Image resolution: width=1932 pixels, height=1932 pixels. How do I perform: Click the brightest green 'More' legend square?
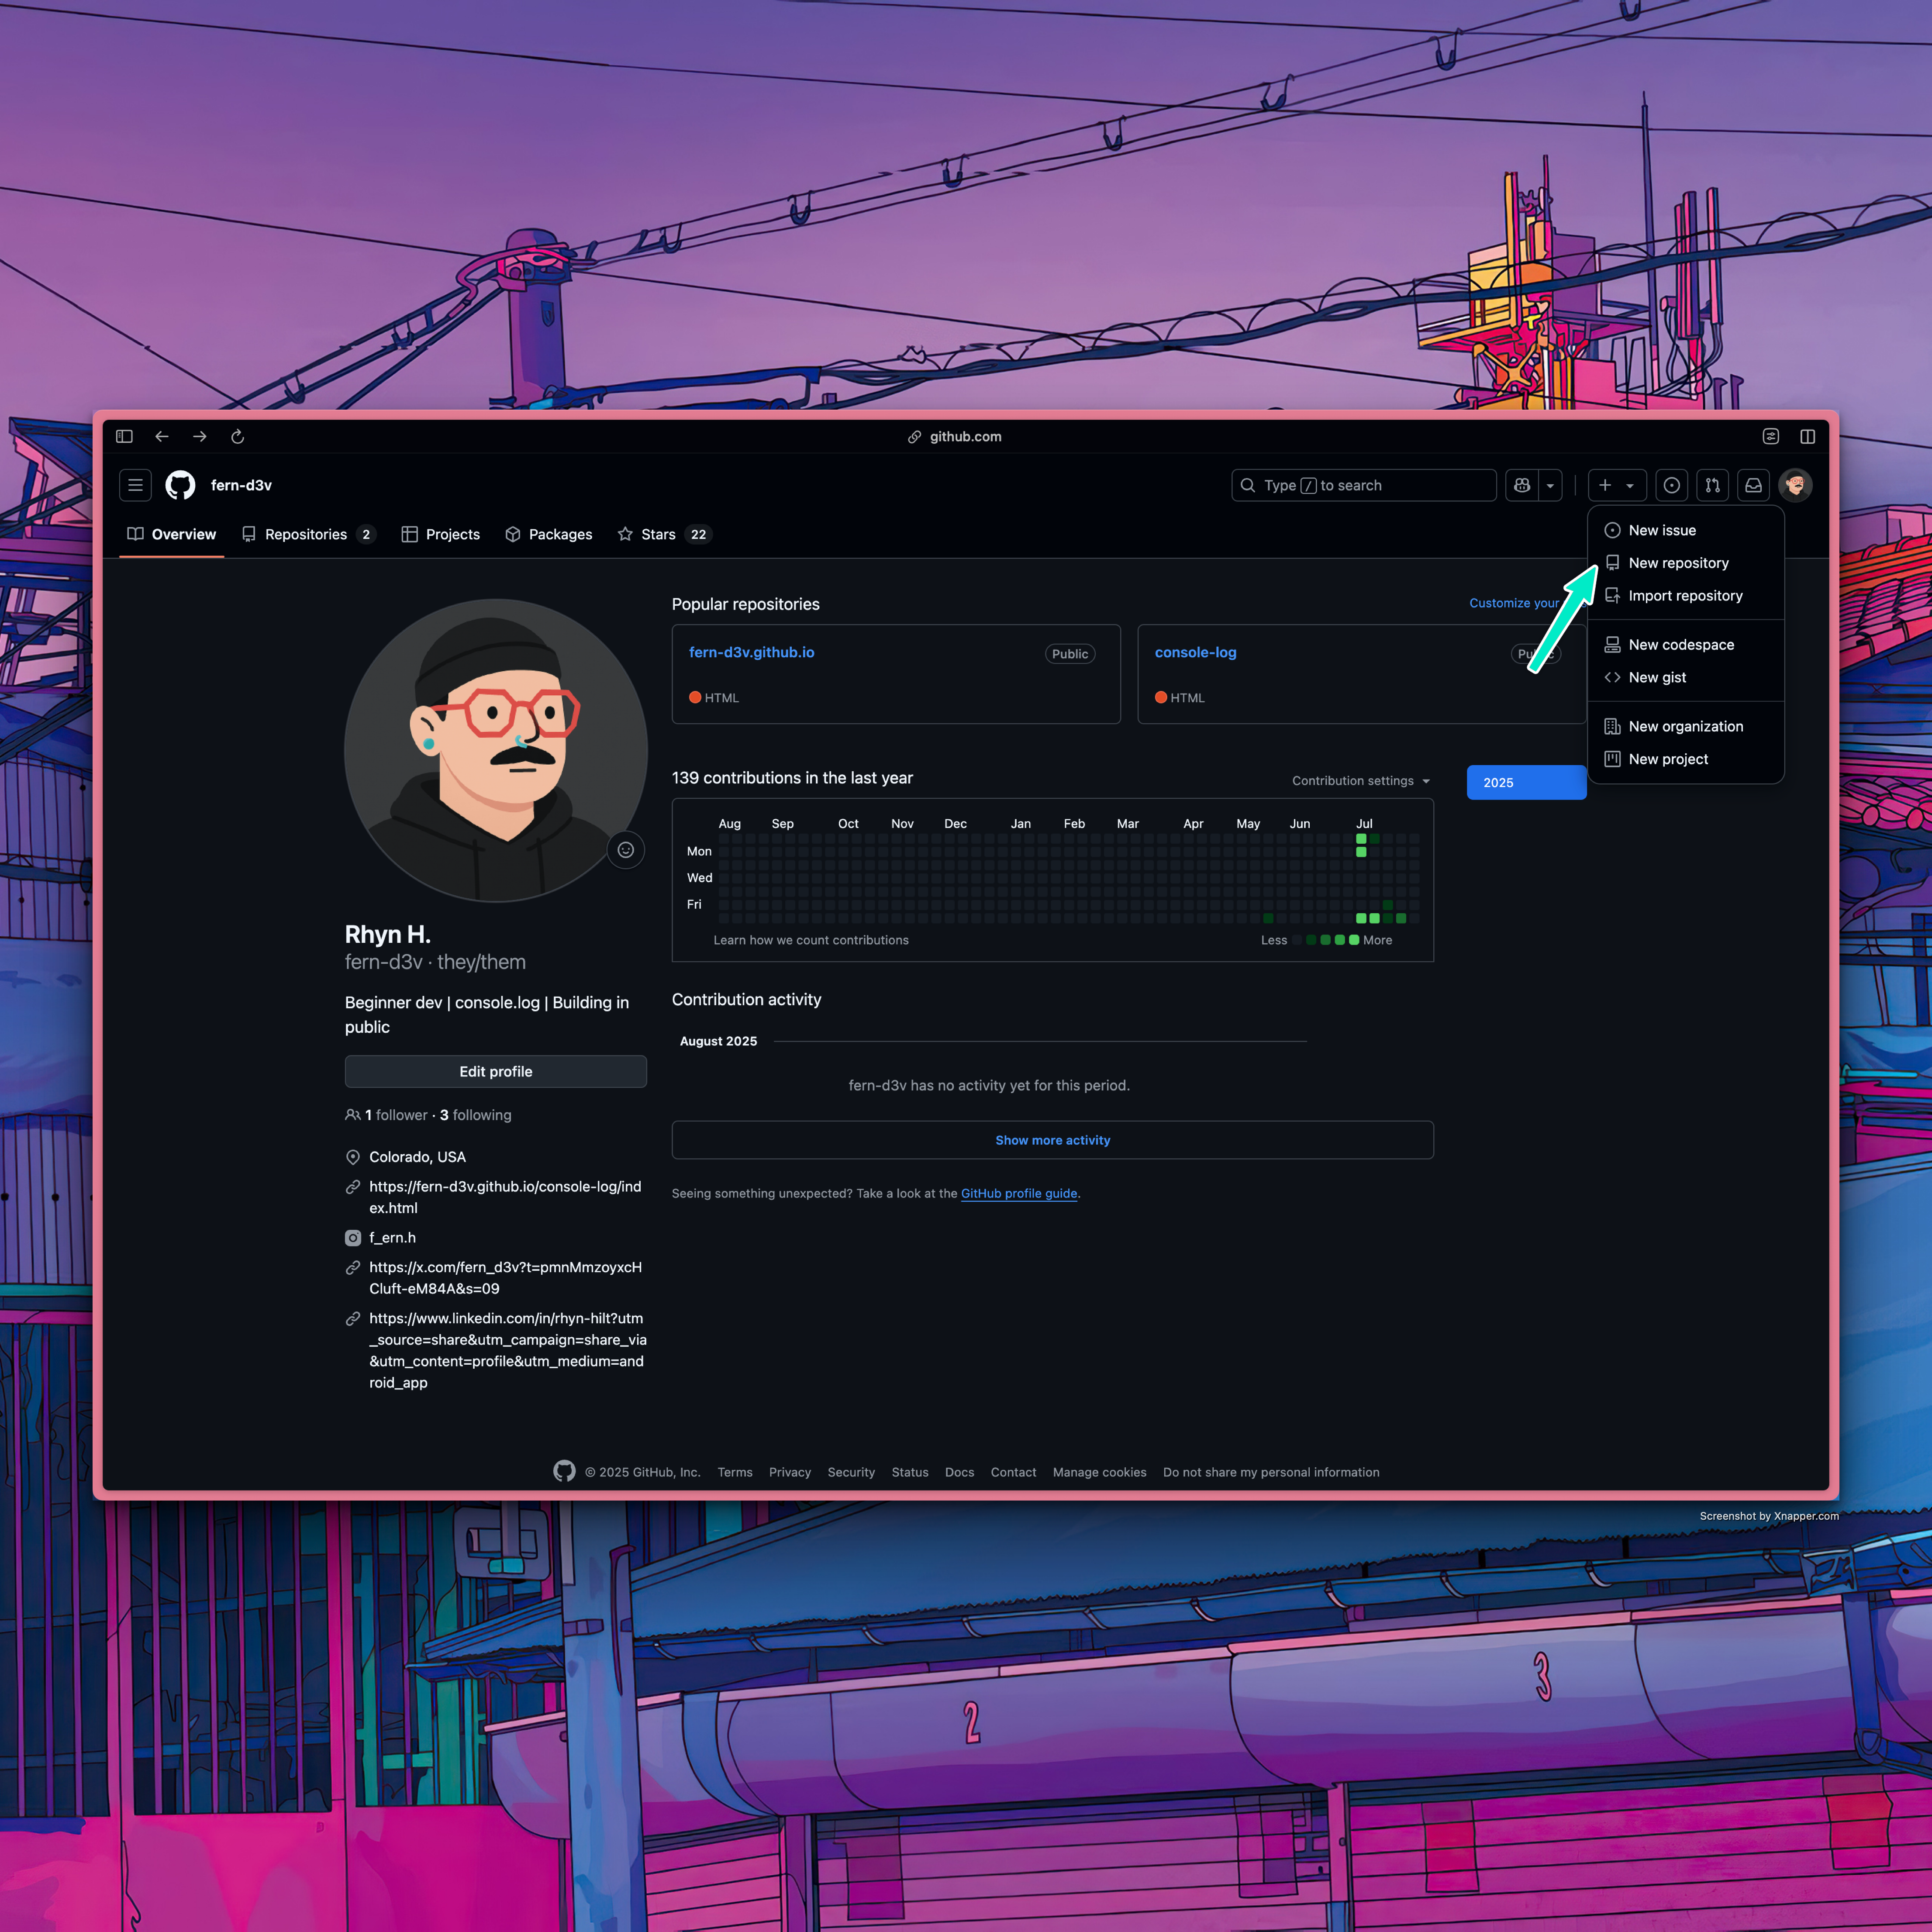point(1354,940)
